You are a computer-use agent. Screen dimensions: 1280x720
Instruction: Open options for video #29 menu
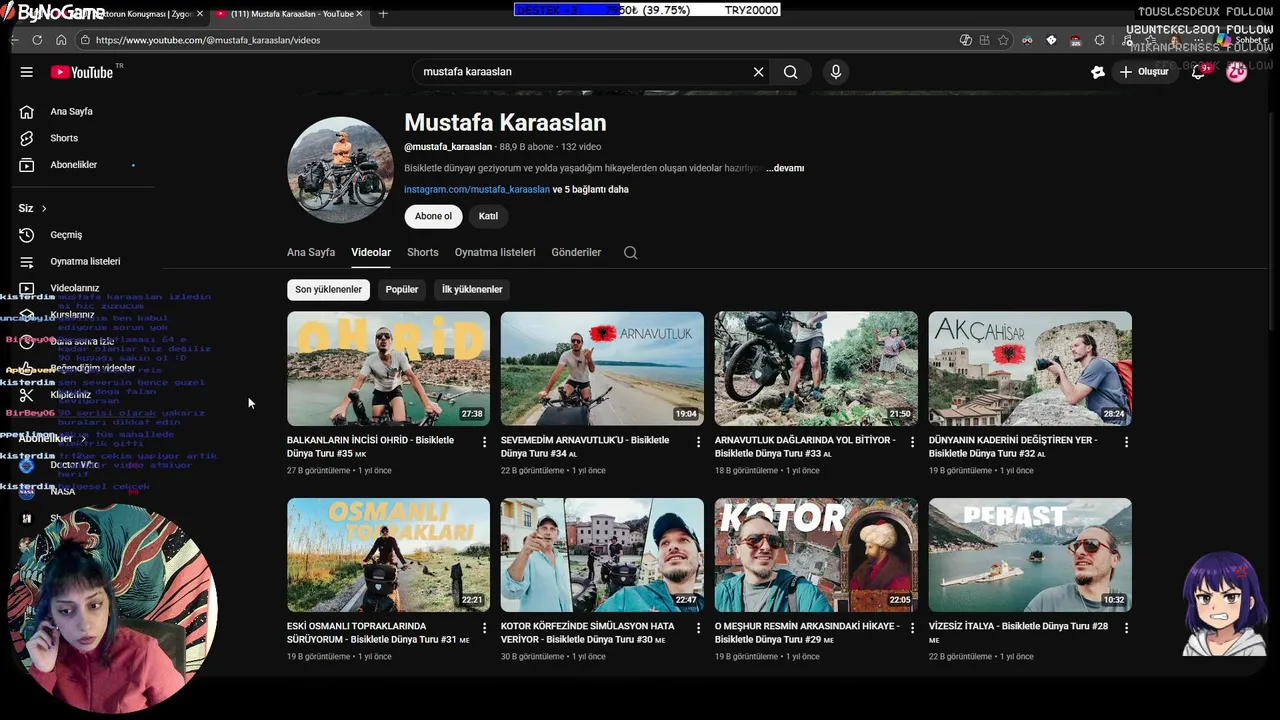tap(912, 628)
